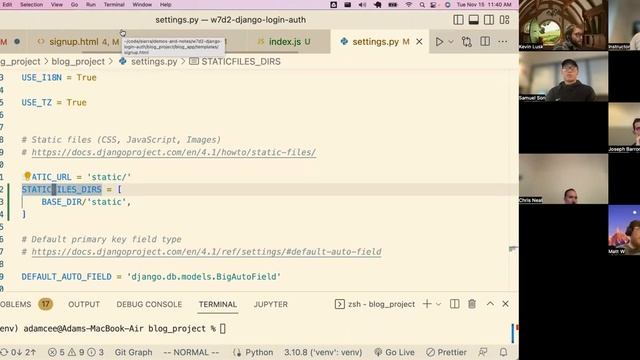Click the Problems count badge 17
Viewport: 640px width, 360px height.
coord(45,304)
